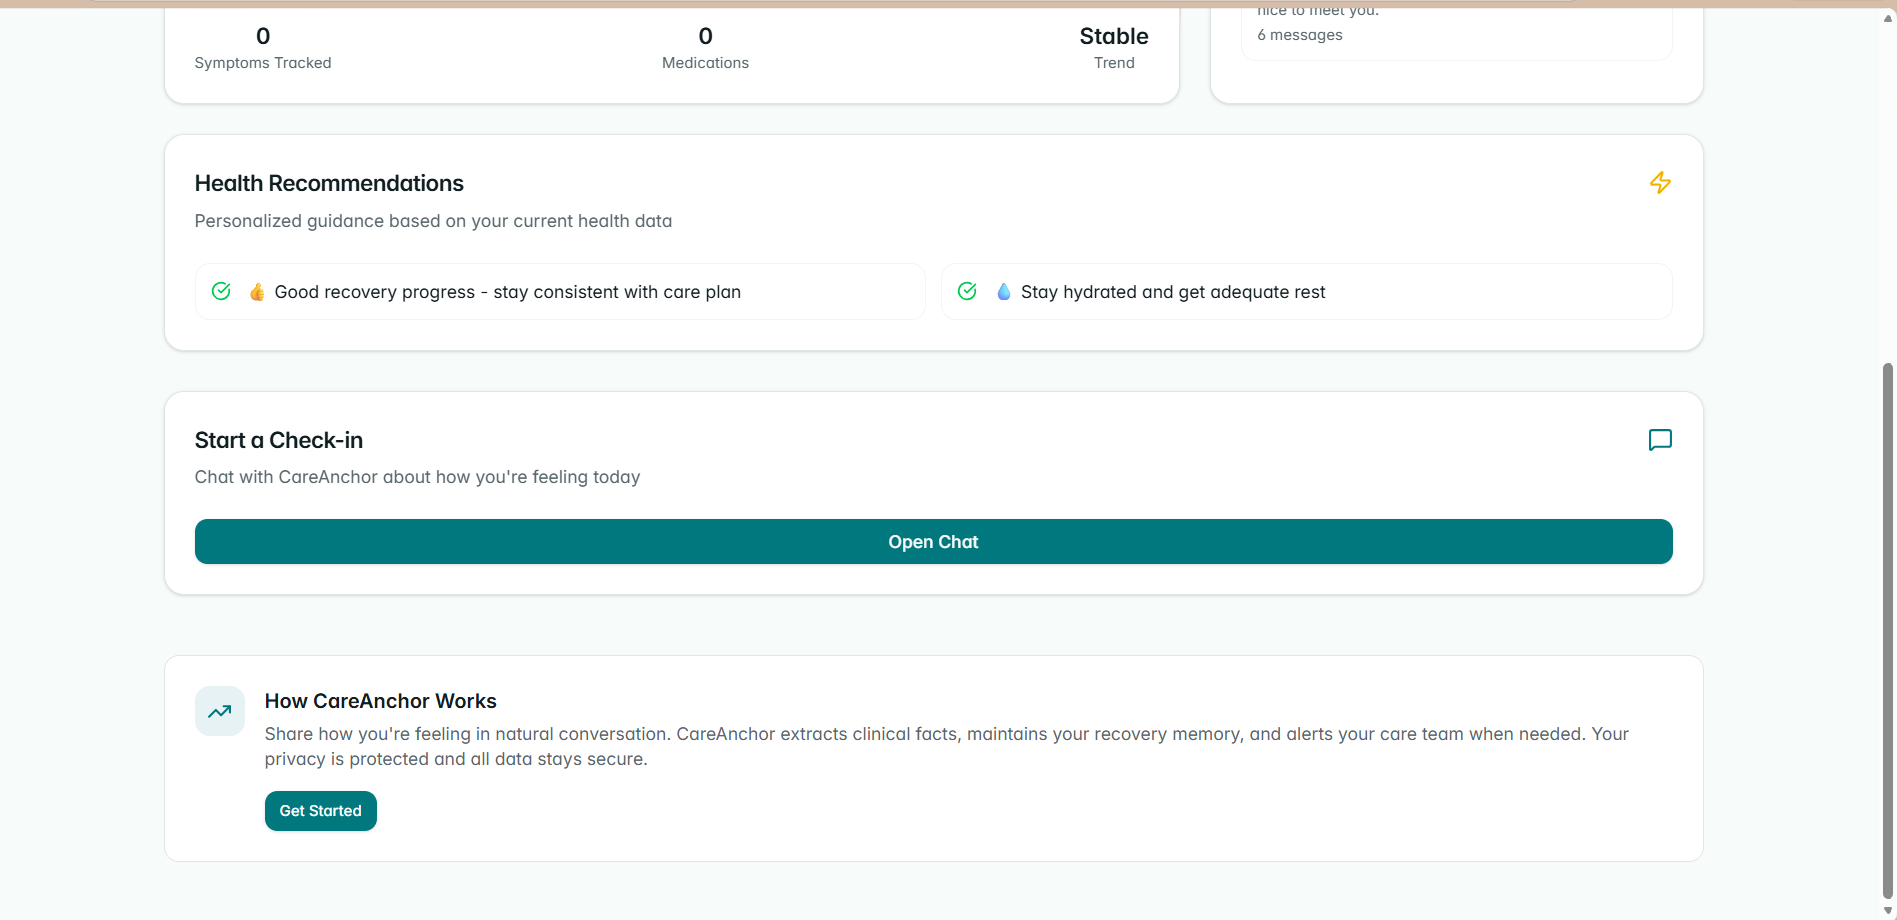The height and width of the screenshot is (920, 1897).
Task: Click the 6 messages text
Action: point(1300,35)
